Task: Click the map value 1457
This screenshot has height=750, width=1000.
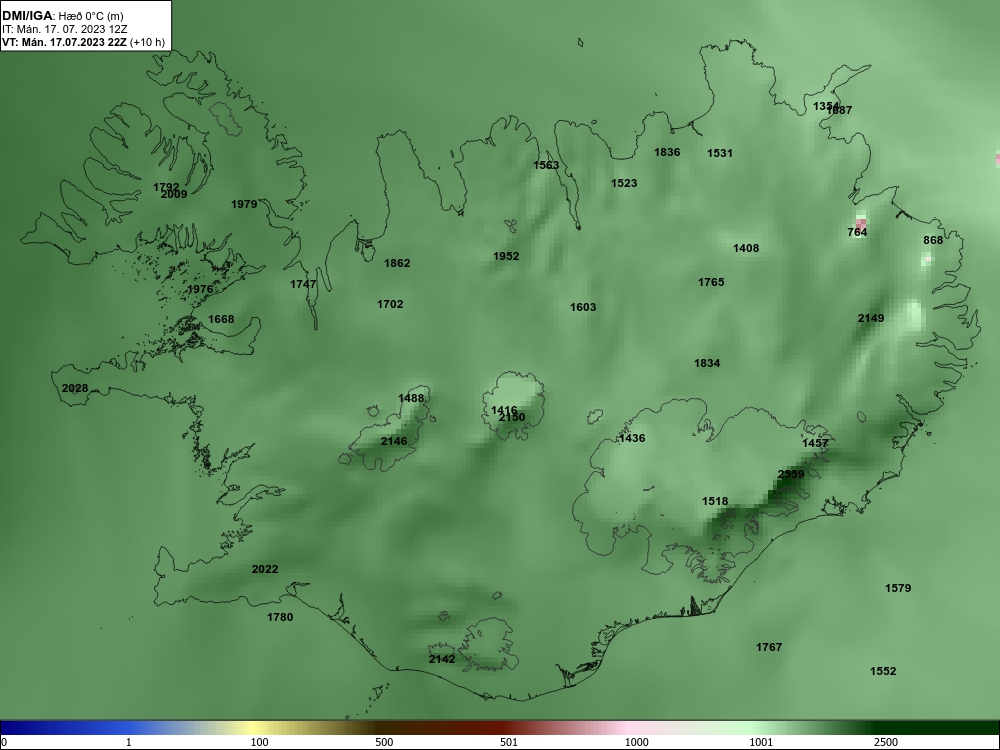Action: pos(815,443)
